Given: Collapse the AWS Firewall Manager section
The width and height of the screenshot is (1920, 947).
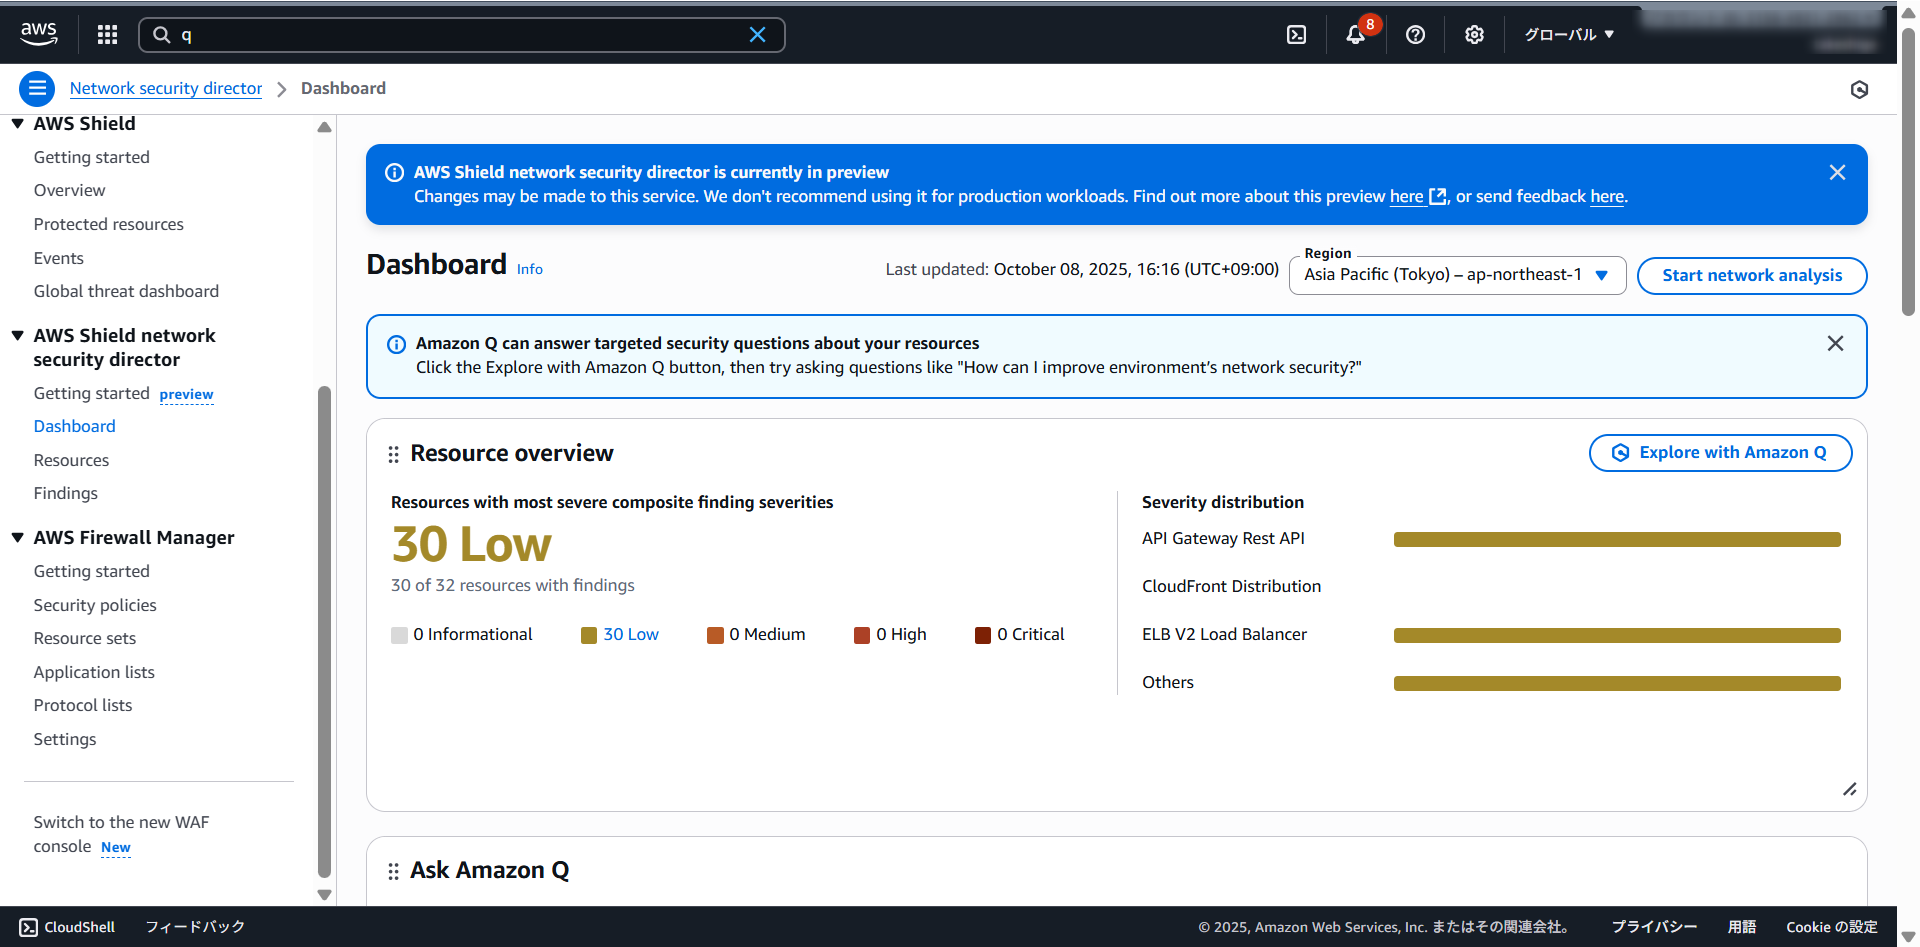Looking at the screenshot, I should pyautogui.click(x=18, y=538).
